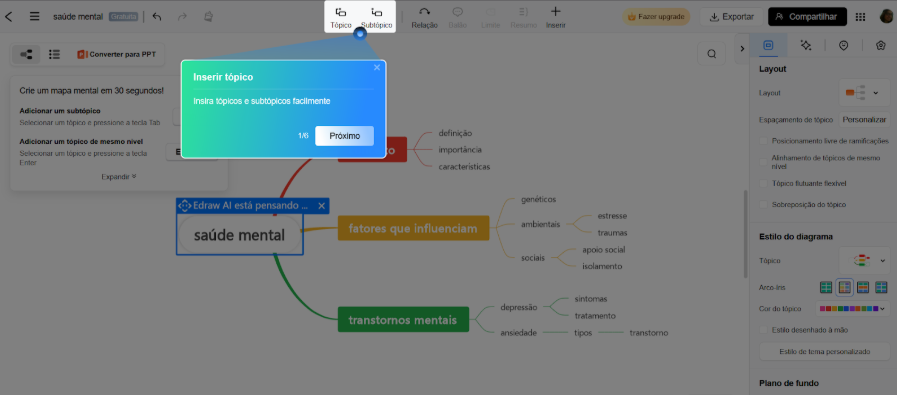
Task: Open the apps grid icon
Action: (x=860, y=17)
